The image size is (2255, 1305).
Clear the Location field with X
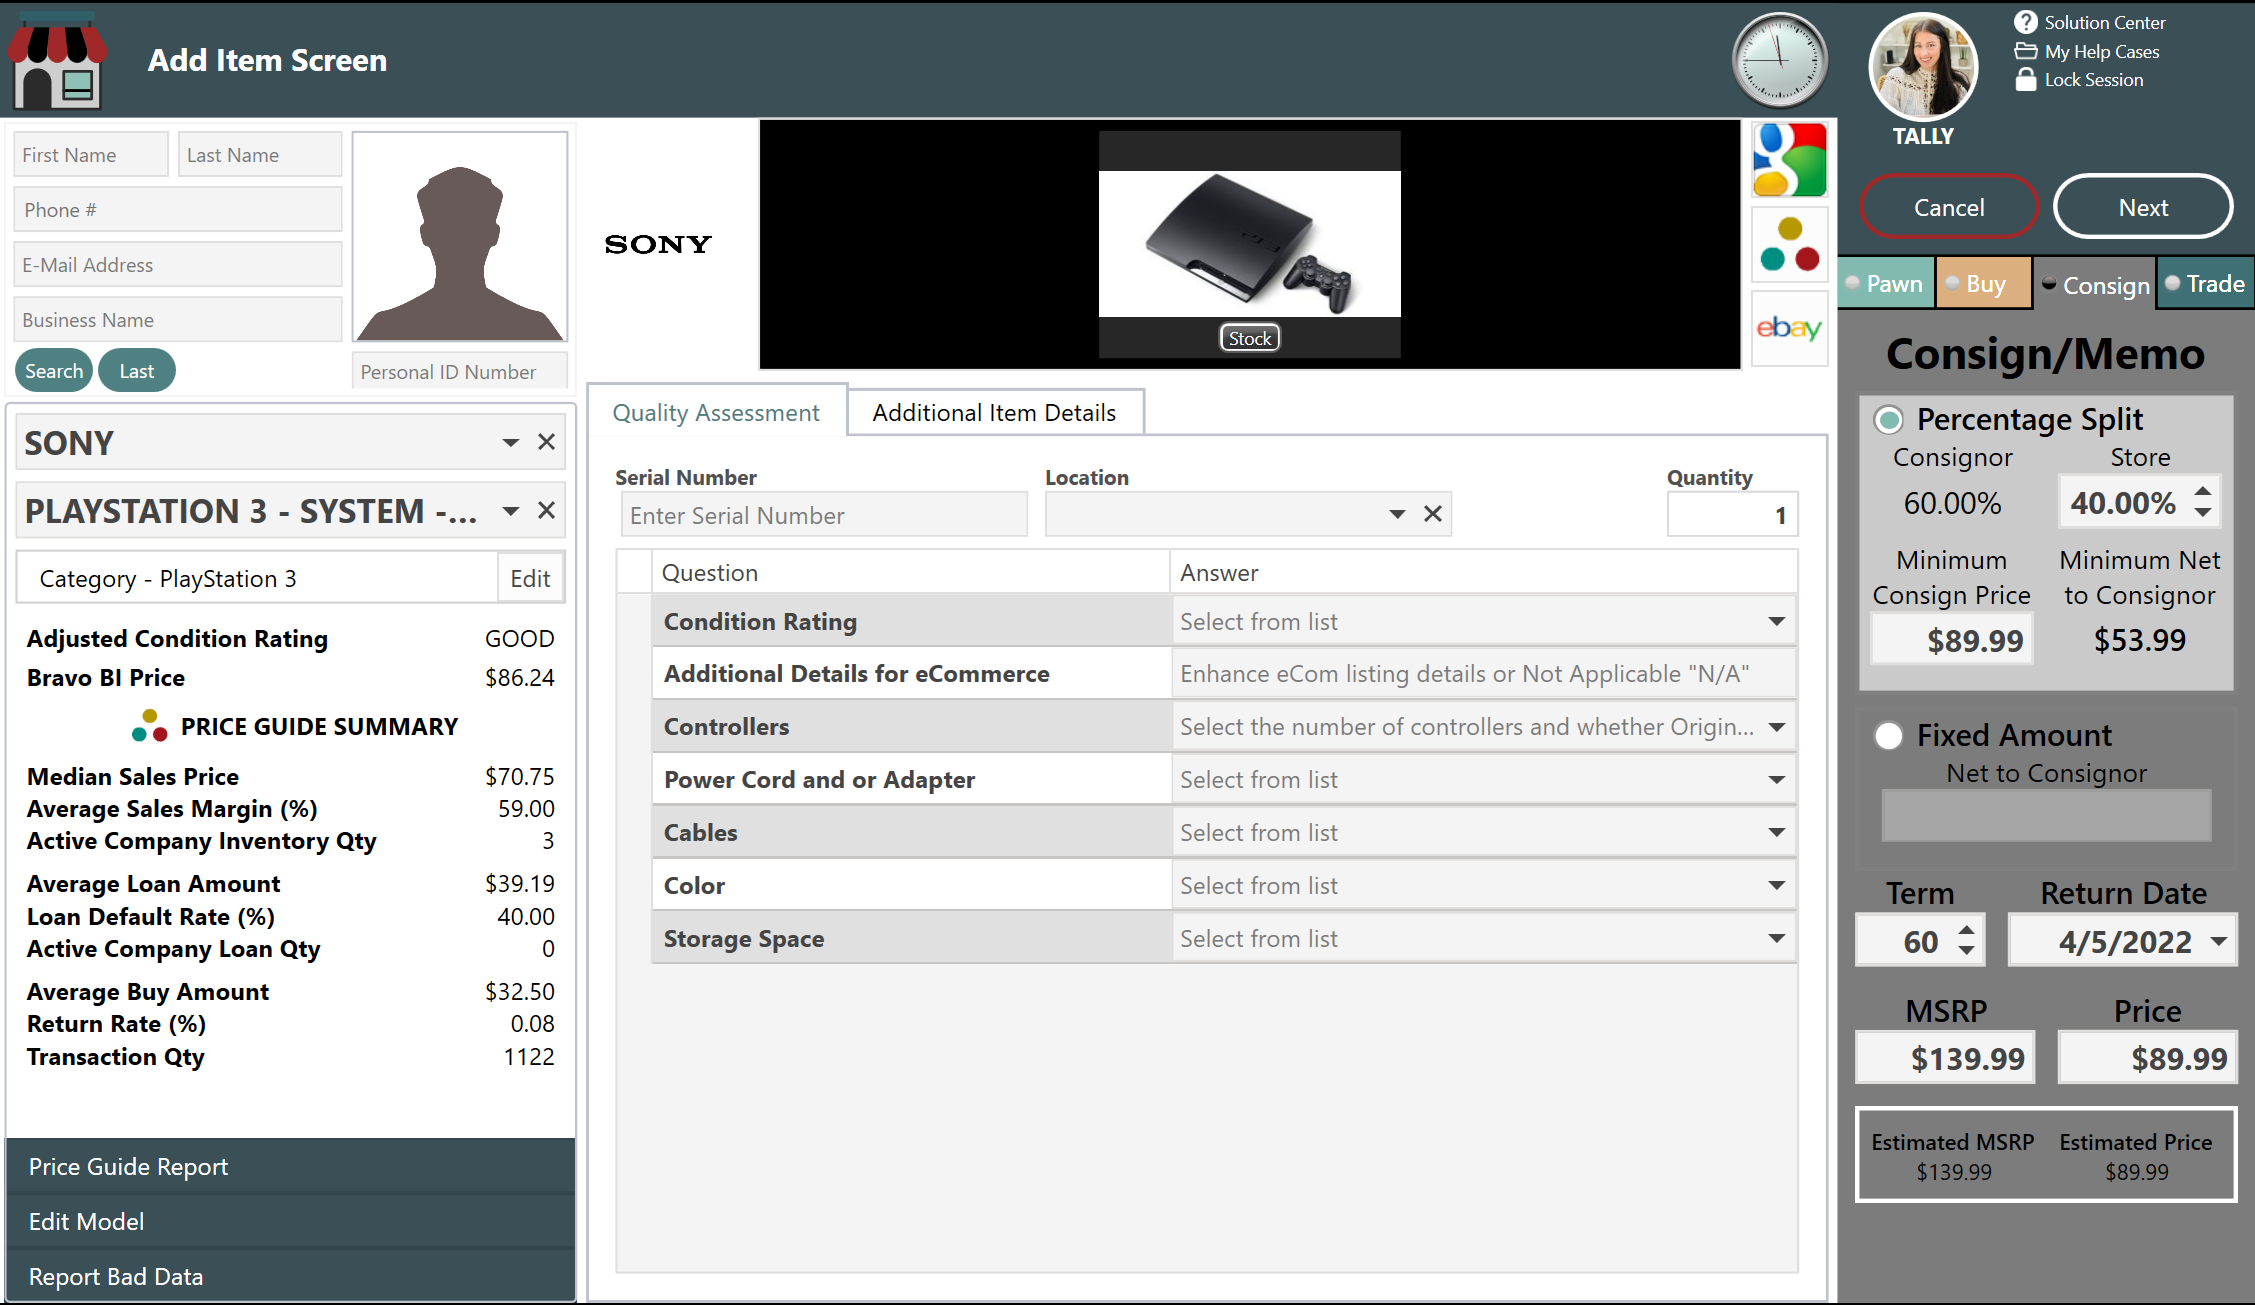pos(1432,514)
